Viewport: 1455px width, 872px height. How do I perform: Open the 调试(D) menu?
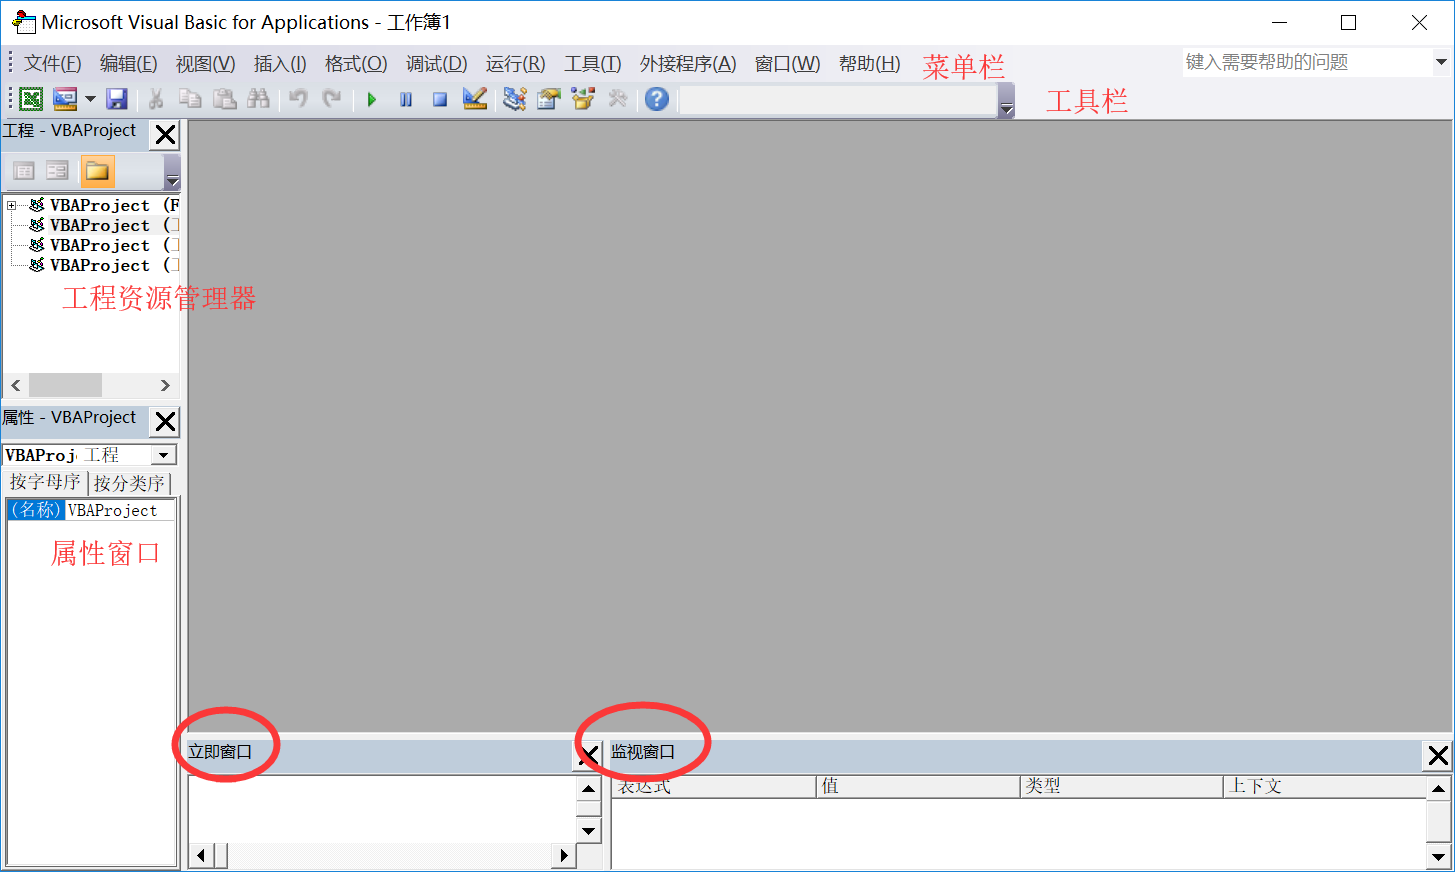[x=436, y=64]
